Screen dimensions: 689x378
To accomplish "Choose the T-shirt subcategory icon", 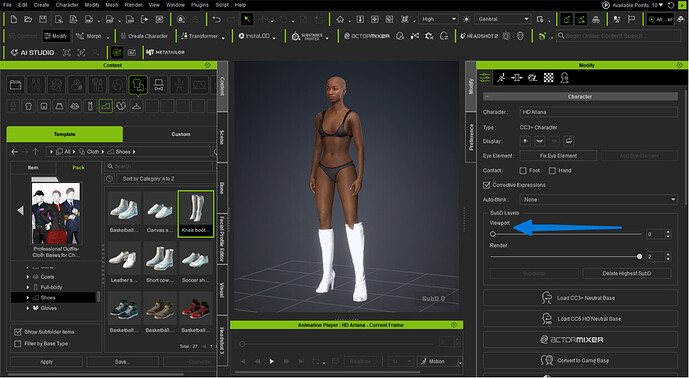I will pyautogui.click(x=29, y=106).
